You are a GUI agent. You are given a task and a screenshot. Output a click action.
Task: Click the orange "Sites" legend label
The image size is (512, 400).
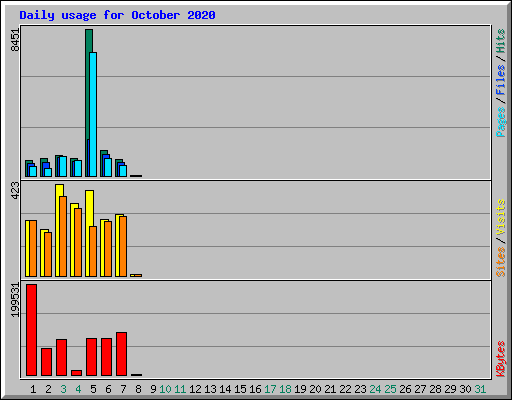[x=501, y=262]
